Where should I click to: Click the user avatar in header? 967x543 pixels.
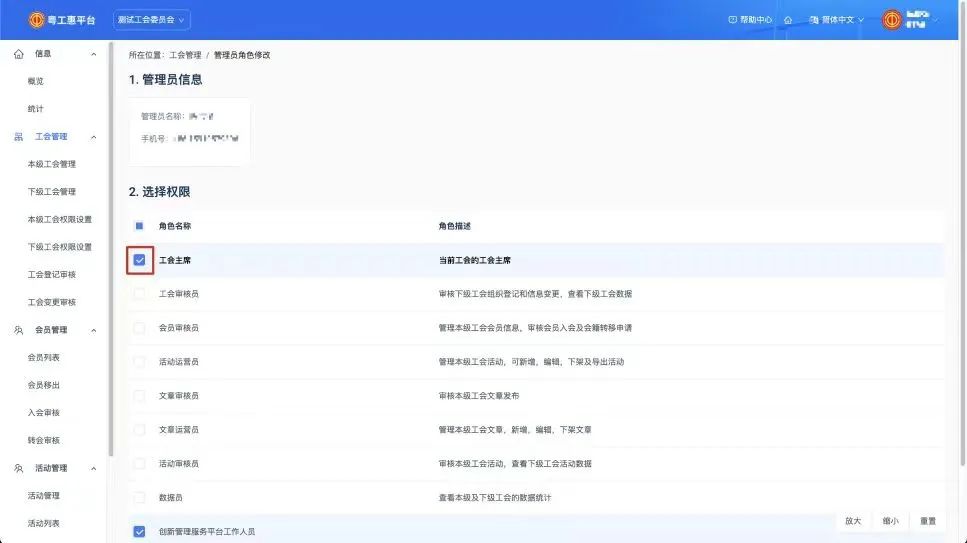pos(892,20)
